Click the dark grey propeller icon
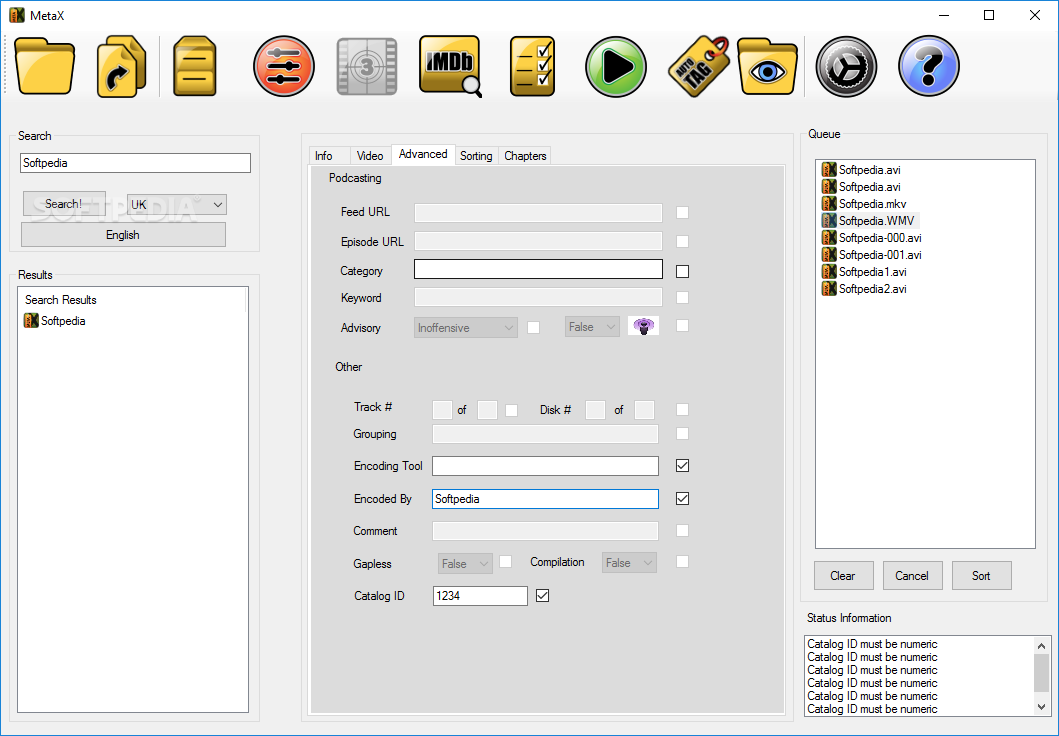This screenshot has width=1059, height=736. pyautogui.click(x=846, y=66)
